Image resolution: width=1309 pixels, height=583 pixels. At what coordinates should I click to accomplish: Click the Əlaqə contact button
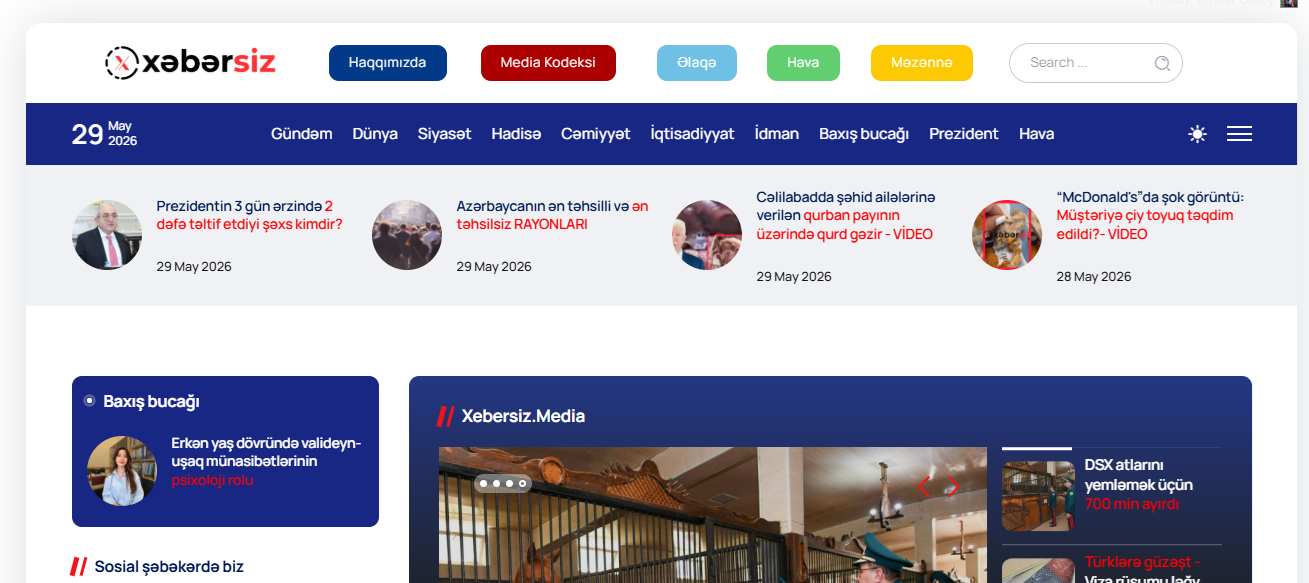697,63
